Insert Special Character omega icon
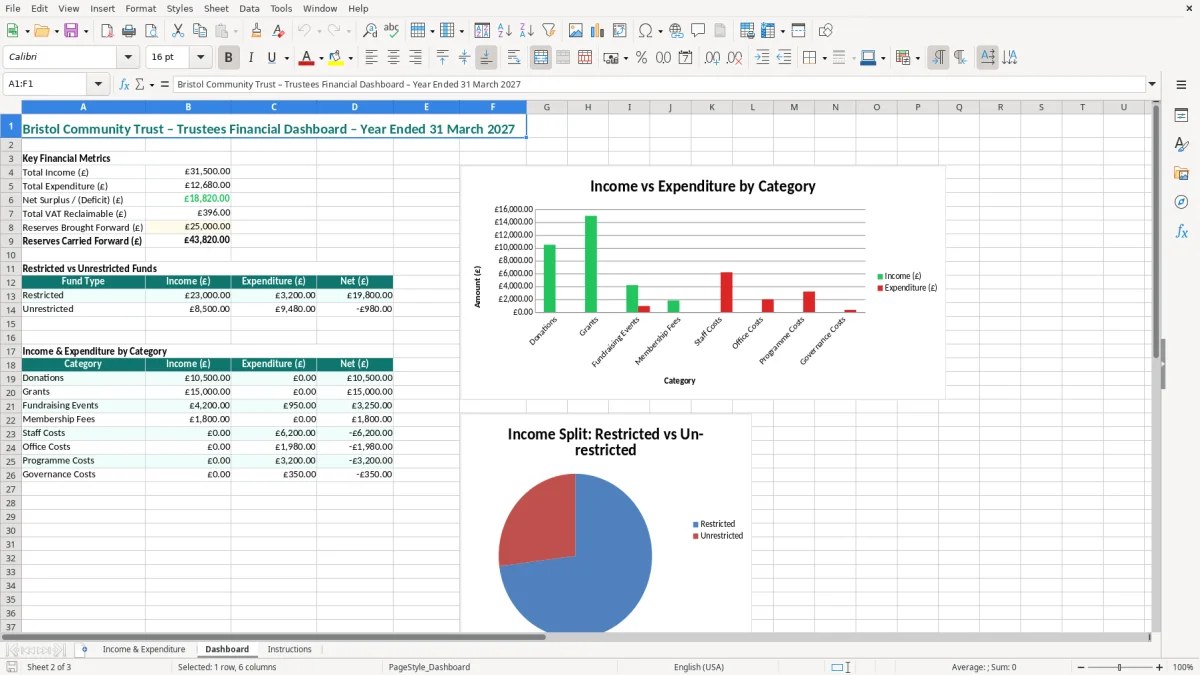The height and width of the screenshot is (675, 1200). 645,31
